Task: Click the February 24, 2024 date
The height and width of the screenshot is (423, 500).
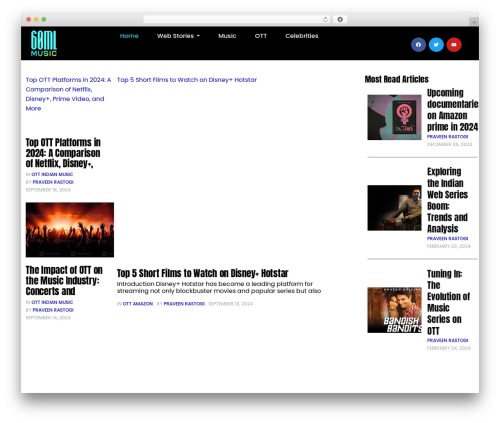Action: tap(449, 348)
